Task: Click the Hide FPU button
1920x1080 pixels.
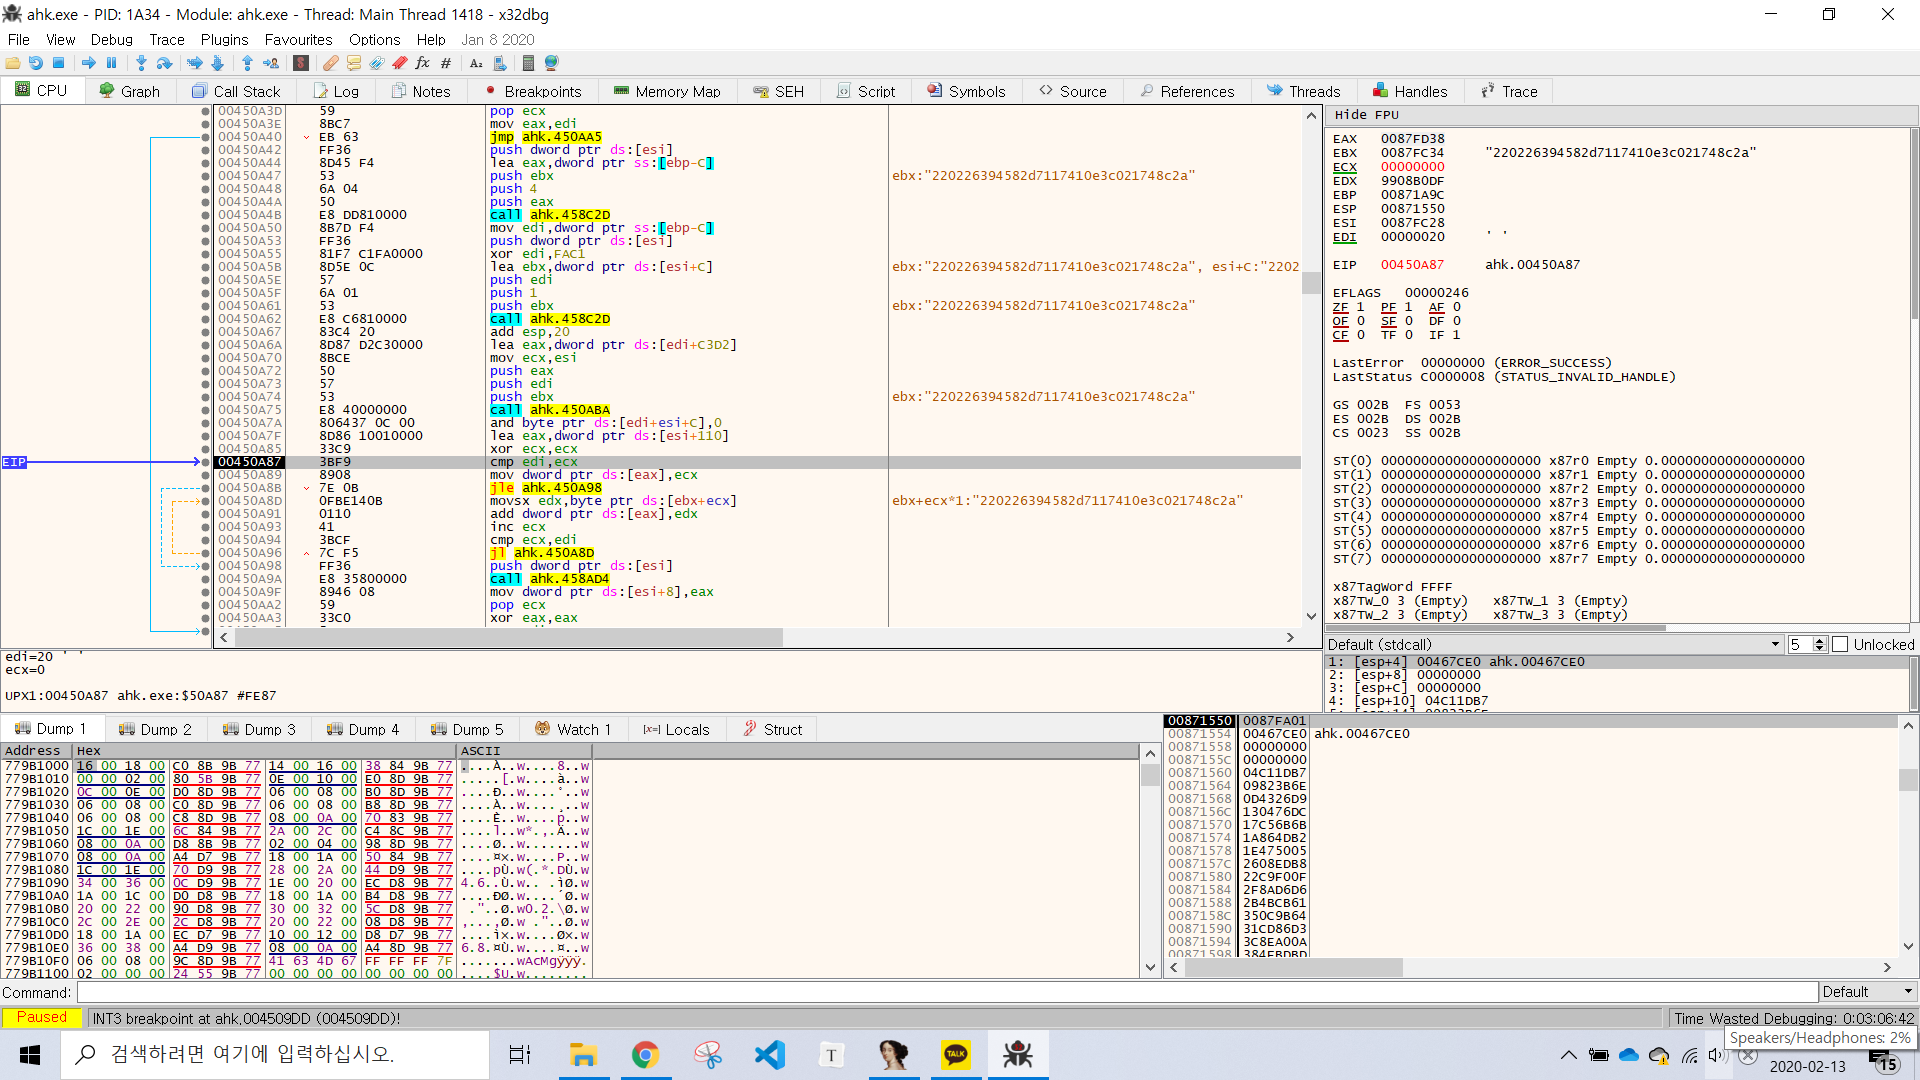Action: pos(1366,115)
